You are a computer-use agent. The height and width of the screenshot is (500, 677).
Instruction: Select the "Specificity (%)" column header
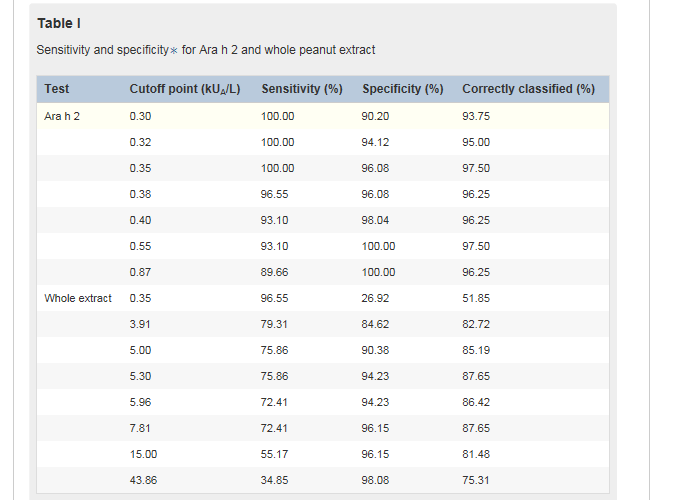[402, 89]
